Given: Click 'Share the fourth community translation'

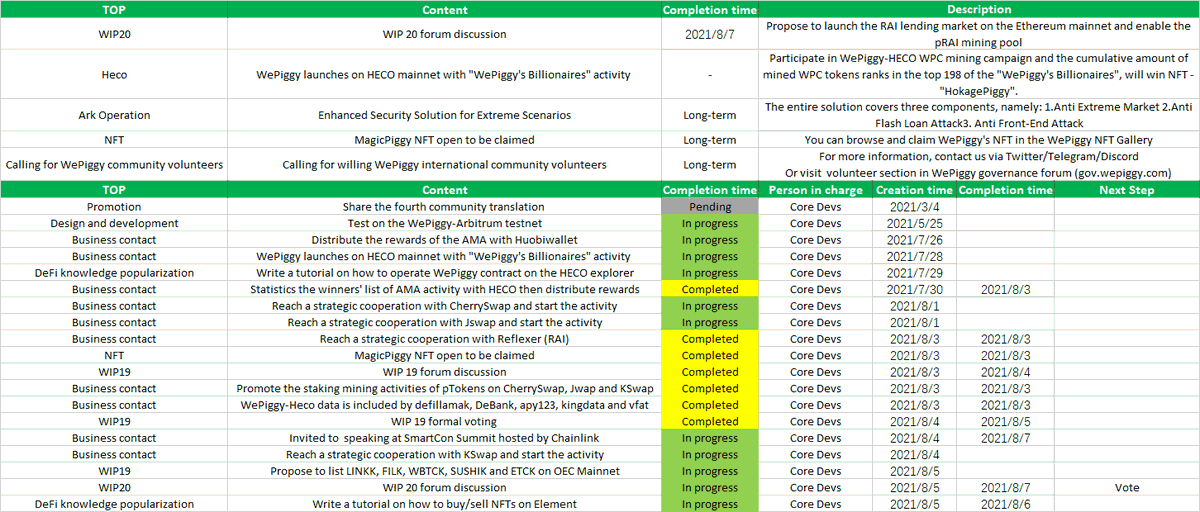Looking at the screenshot, I should (445, 207).
